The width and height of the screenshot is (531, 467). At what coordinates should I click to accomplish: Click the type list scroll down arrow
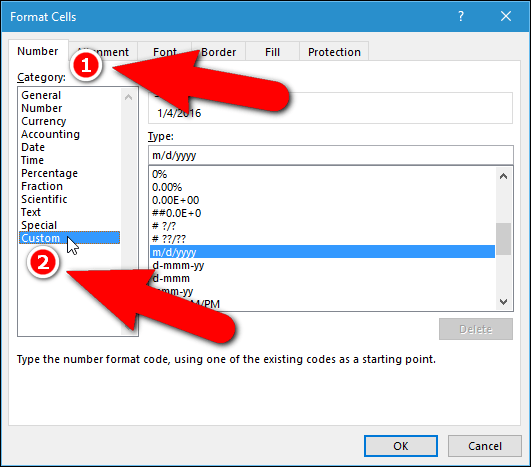(503, 301)
